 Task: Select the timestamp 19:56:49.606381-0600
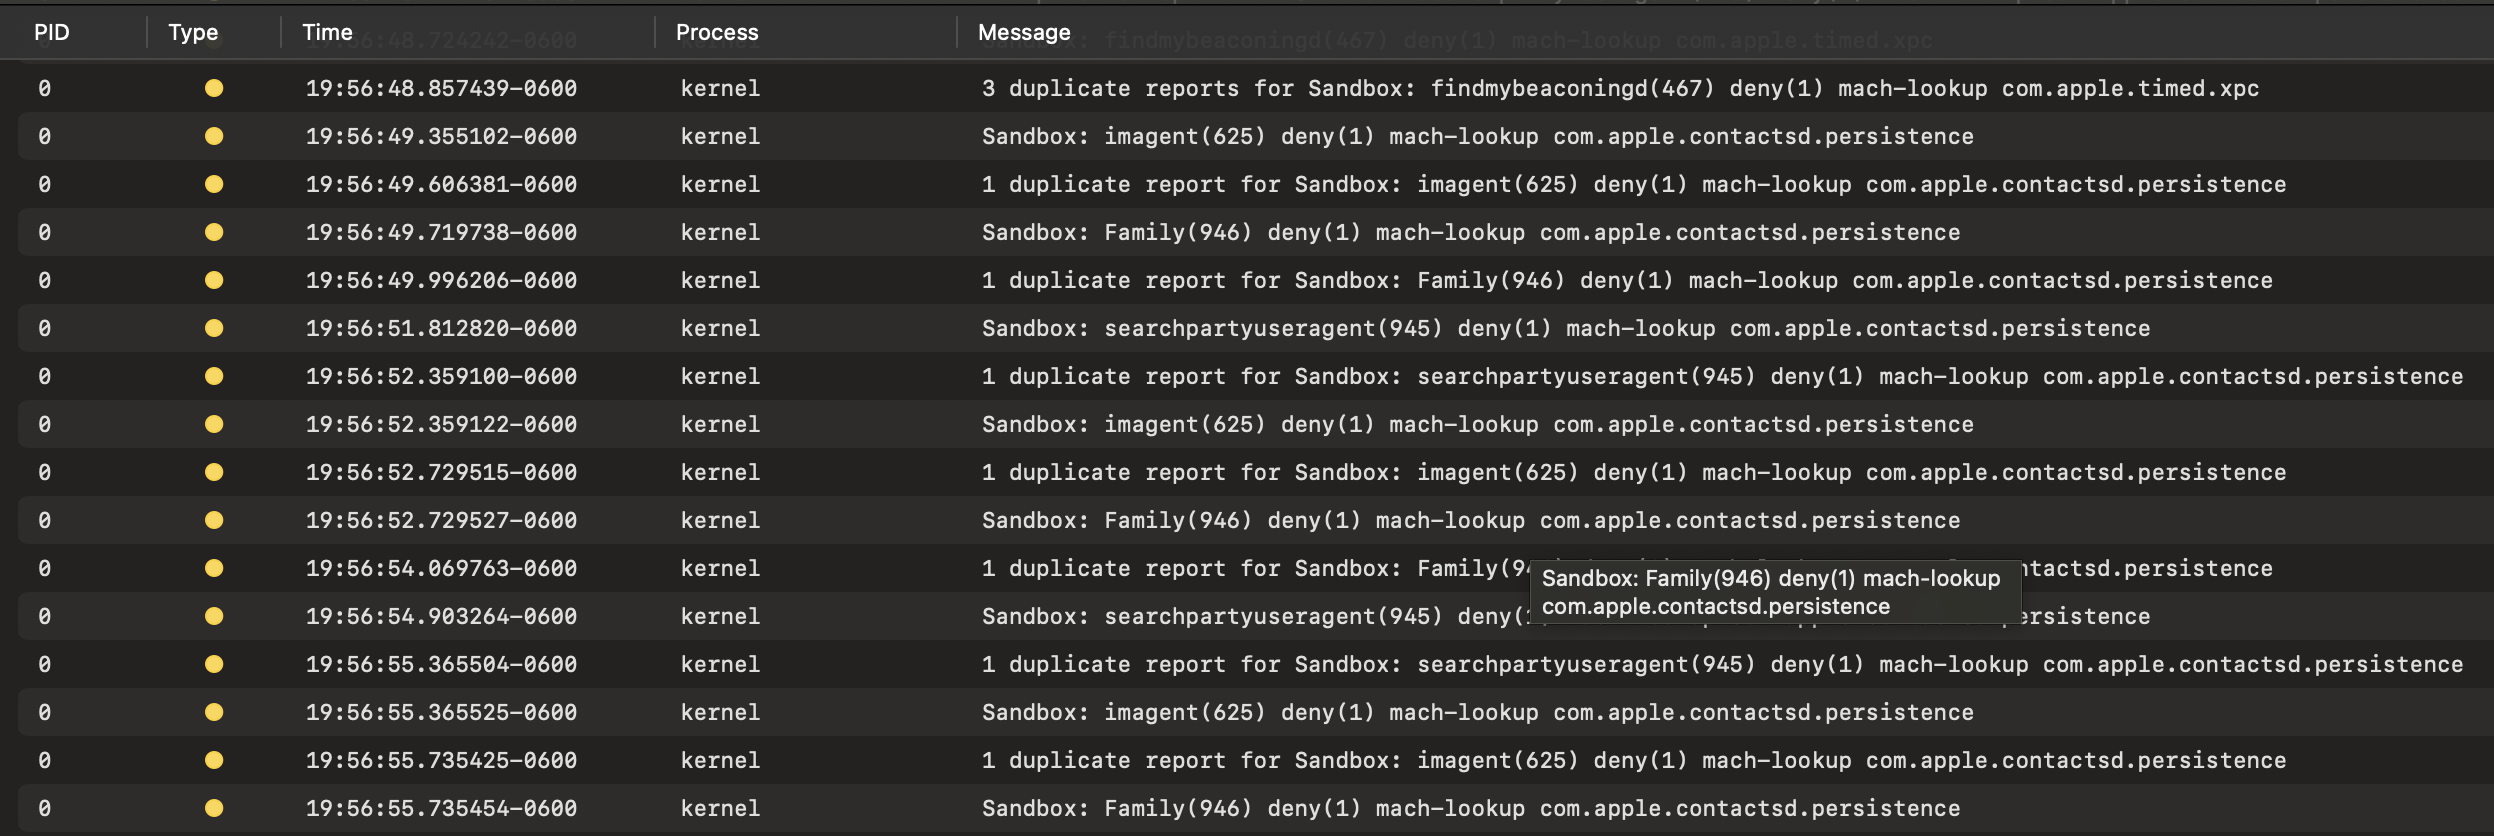pos(441,184)
